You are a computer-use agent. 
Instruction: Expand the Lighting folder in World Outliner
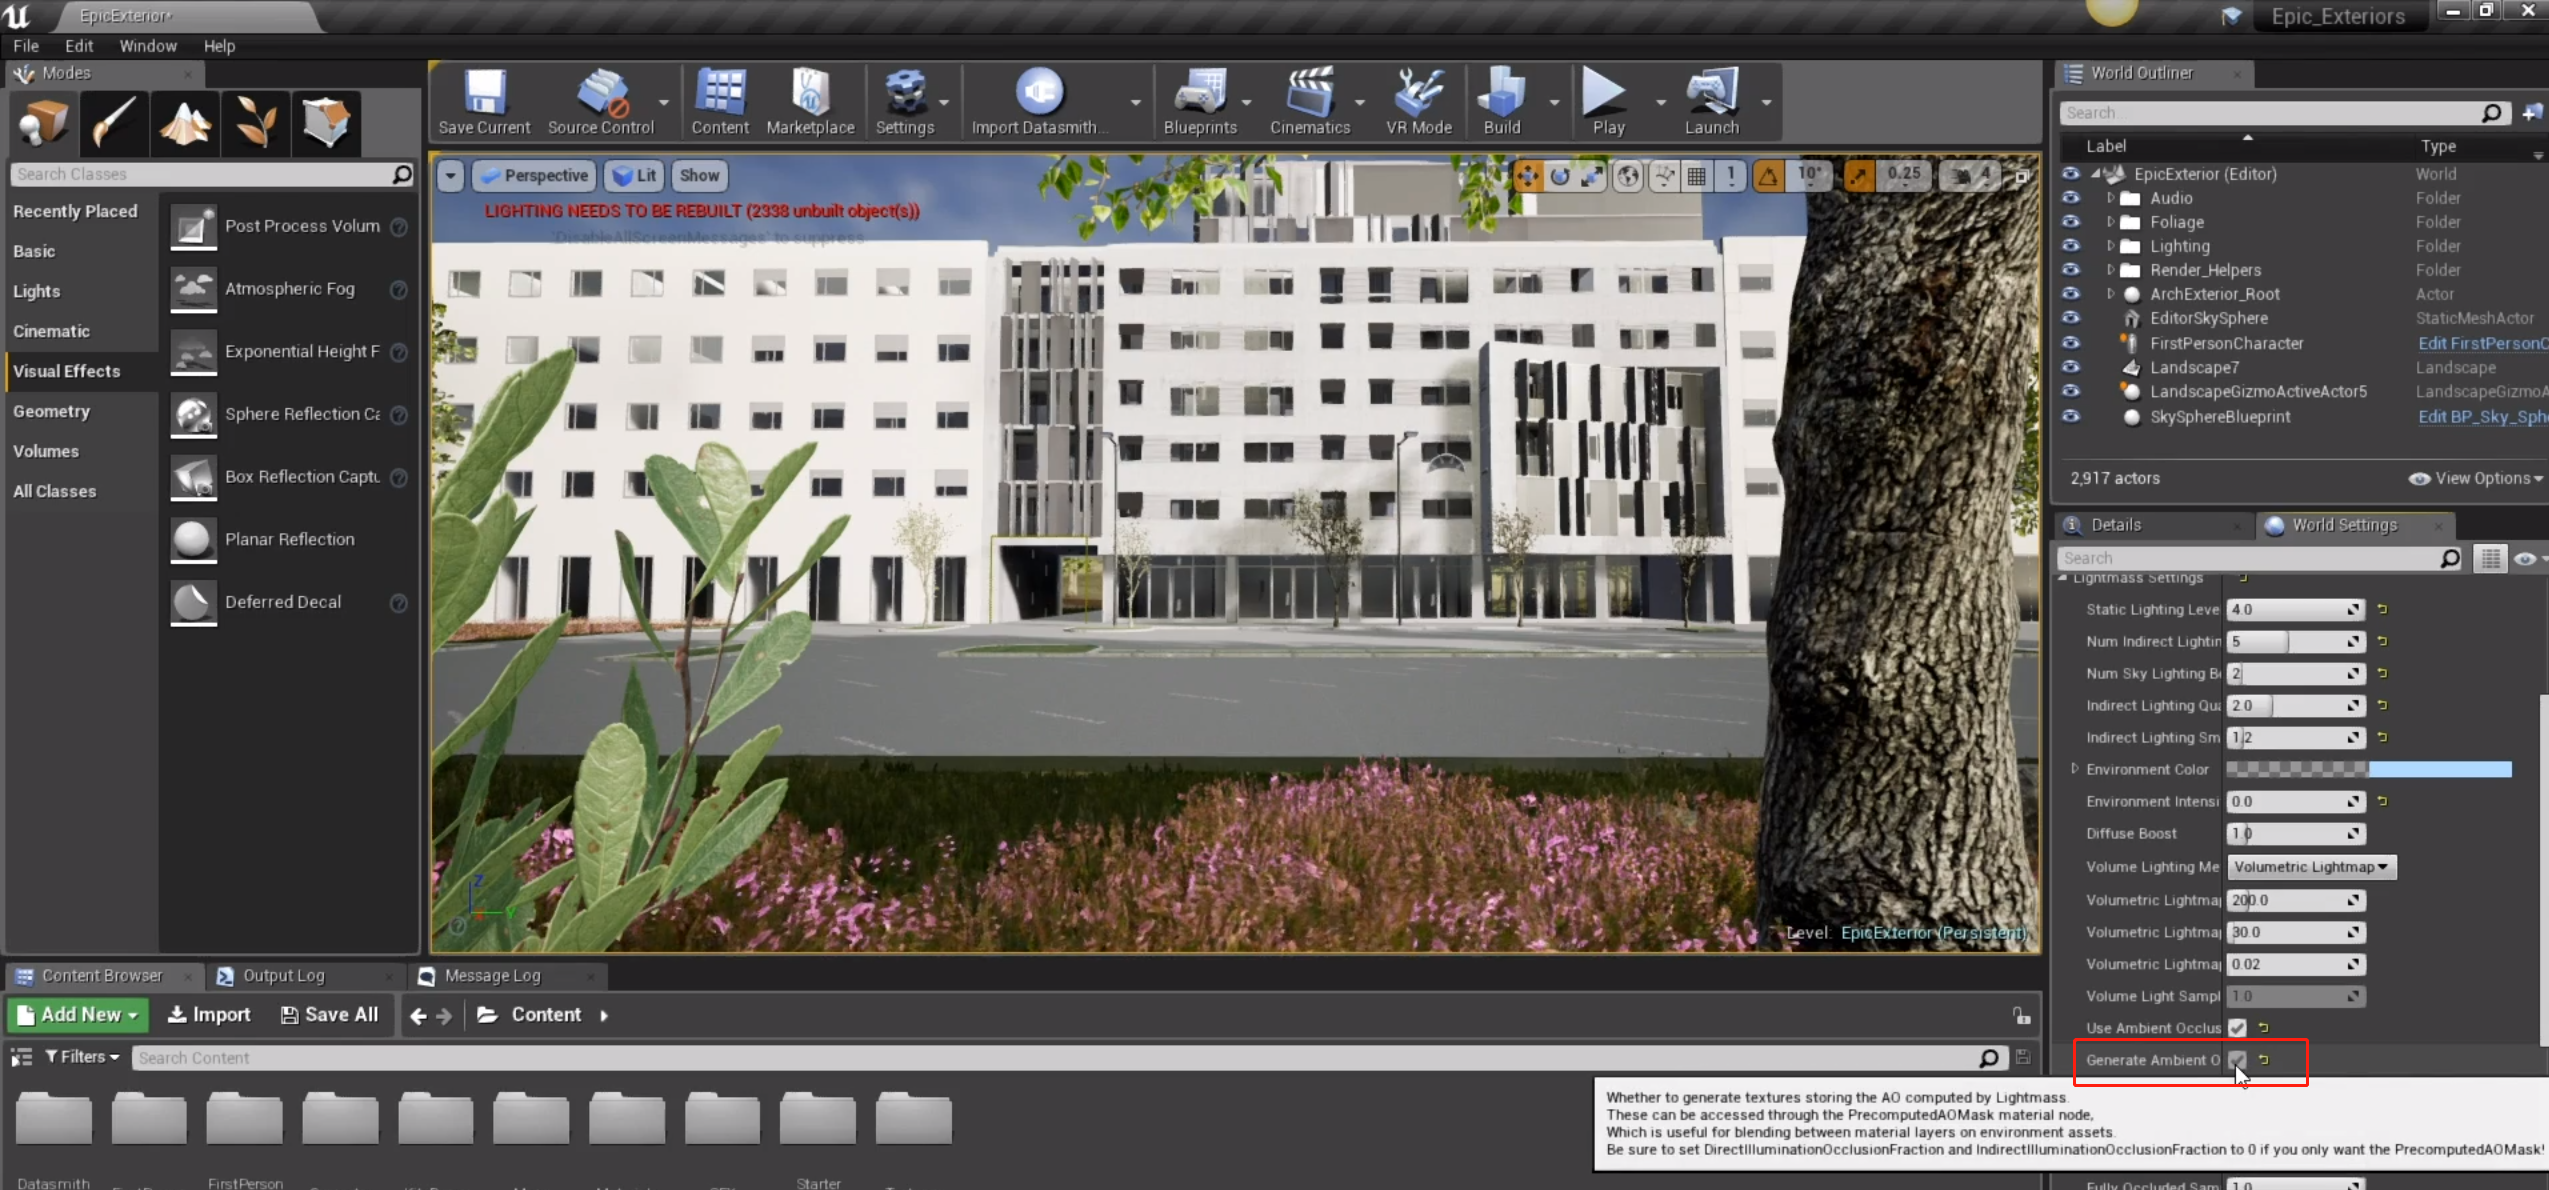coord(2111,246)
